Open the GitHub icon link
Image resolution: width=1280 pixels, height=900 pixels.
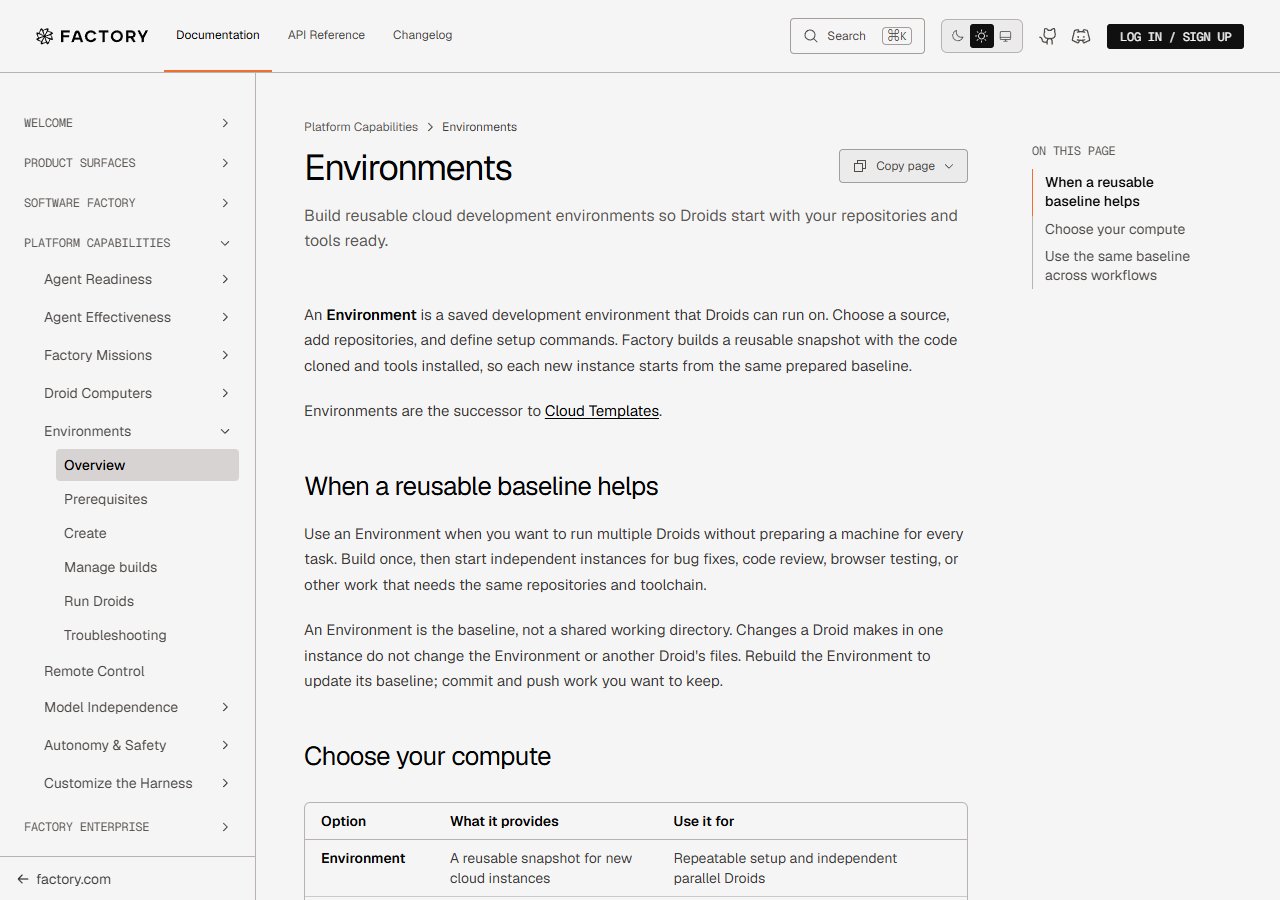tap(1048, 36)
